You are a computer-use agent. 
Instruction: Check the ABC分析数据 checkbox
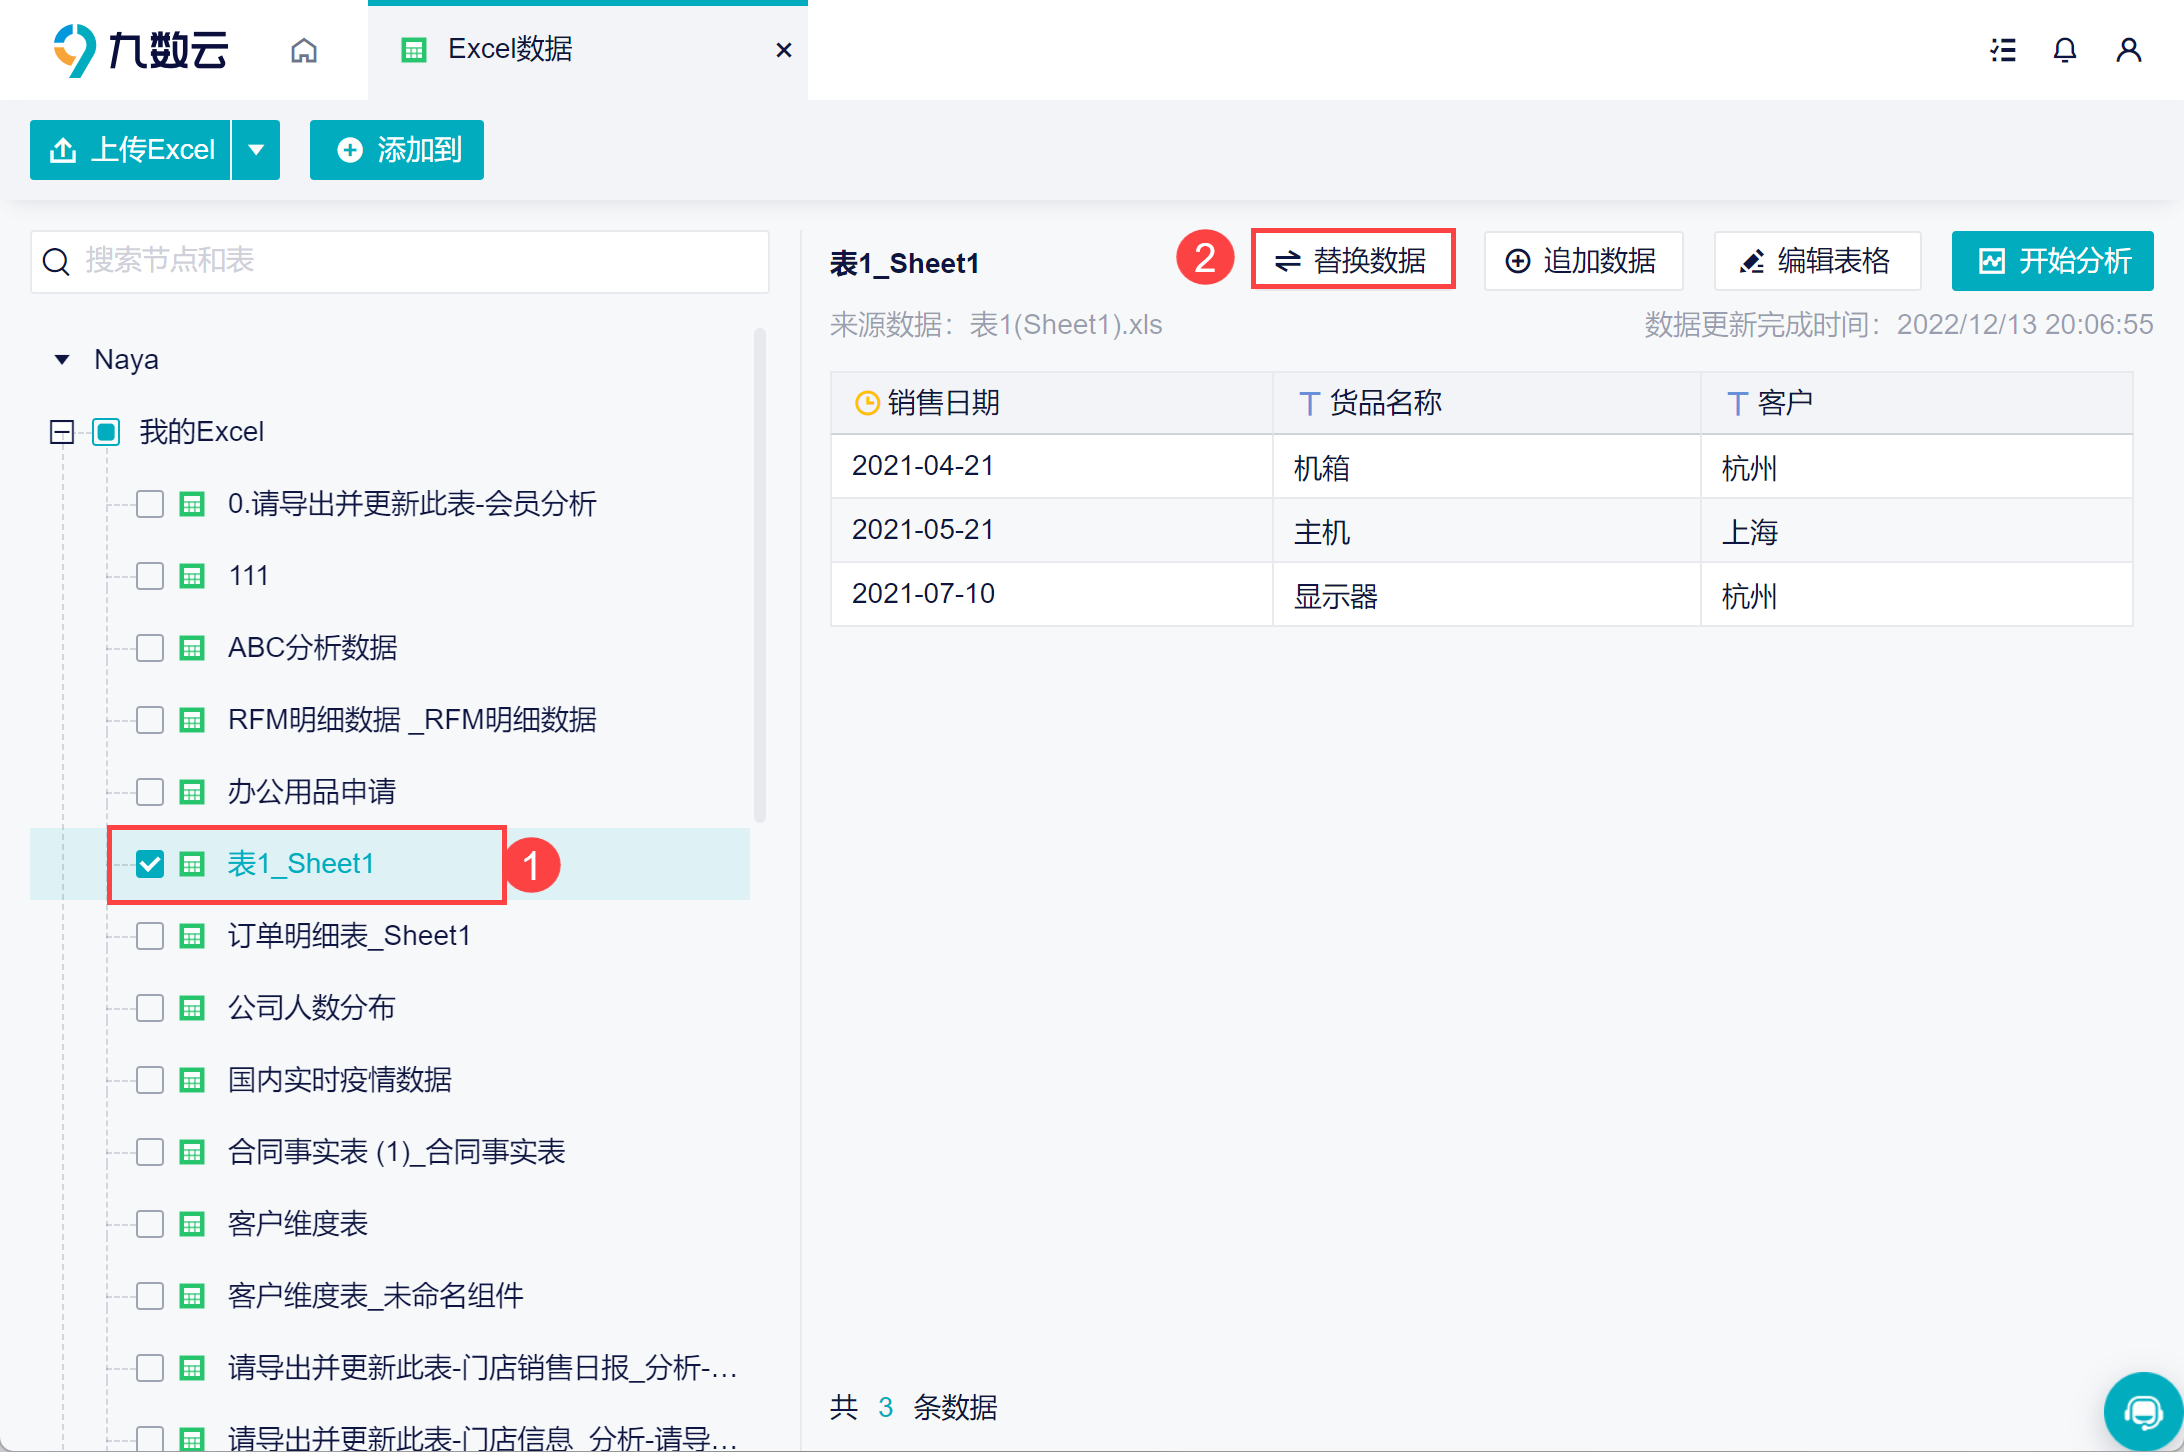150,648
